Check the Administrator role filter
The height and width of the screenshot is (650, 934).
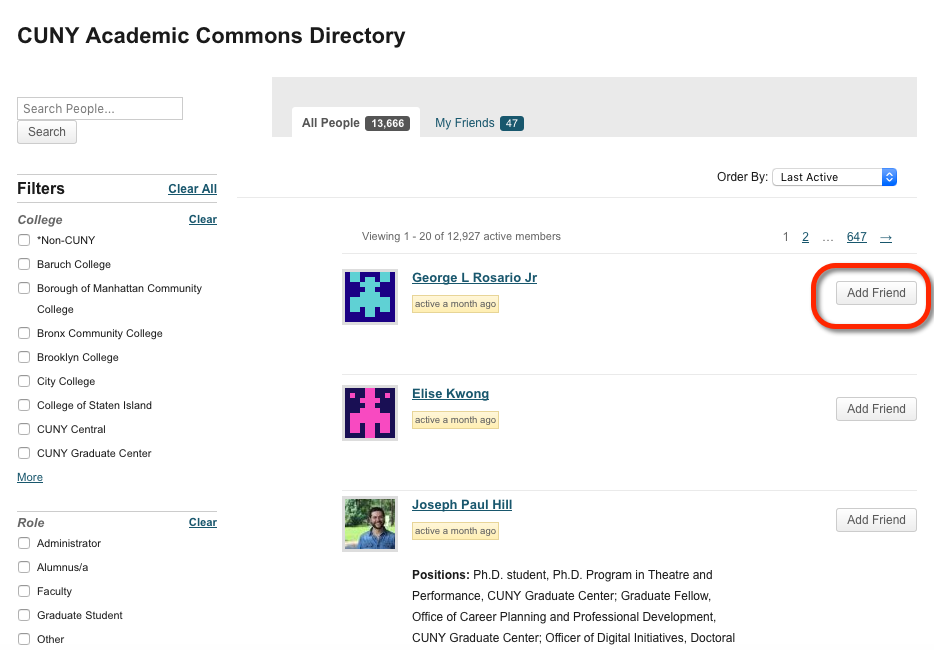(24, 543)
